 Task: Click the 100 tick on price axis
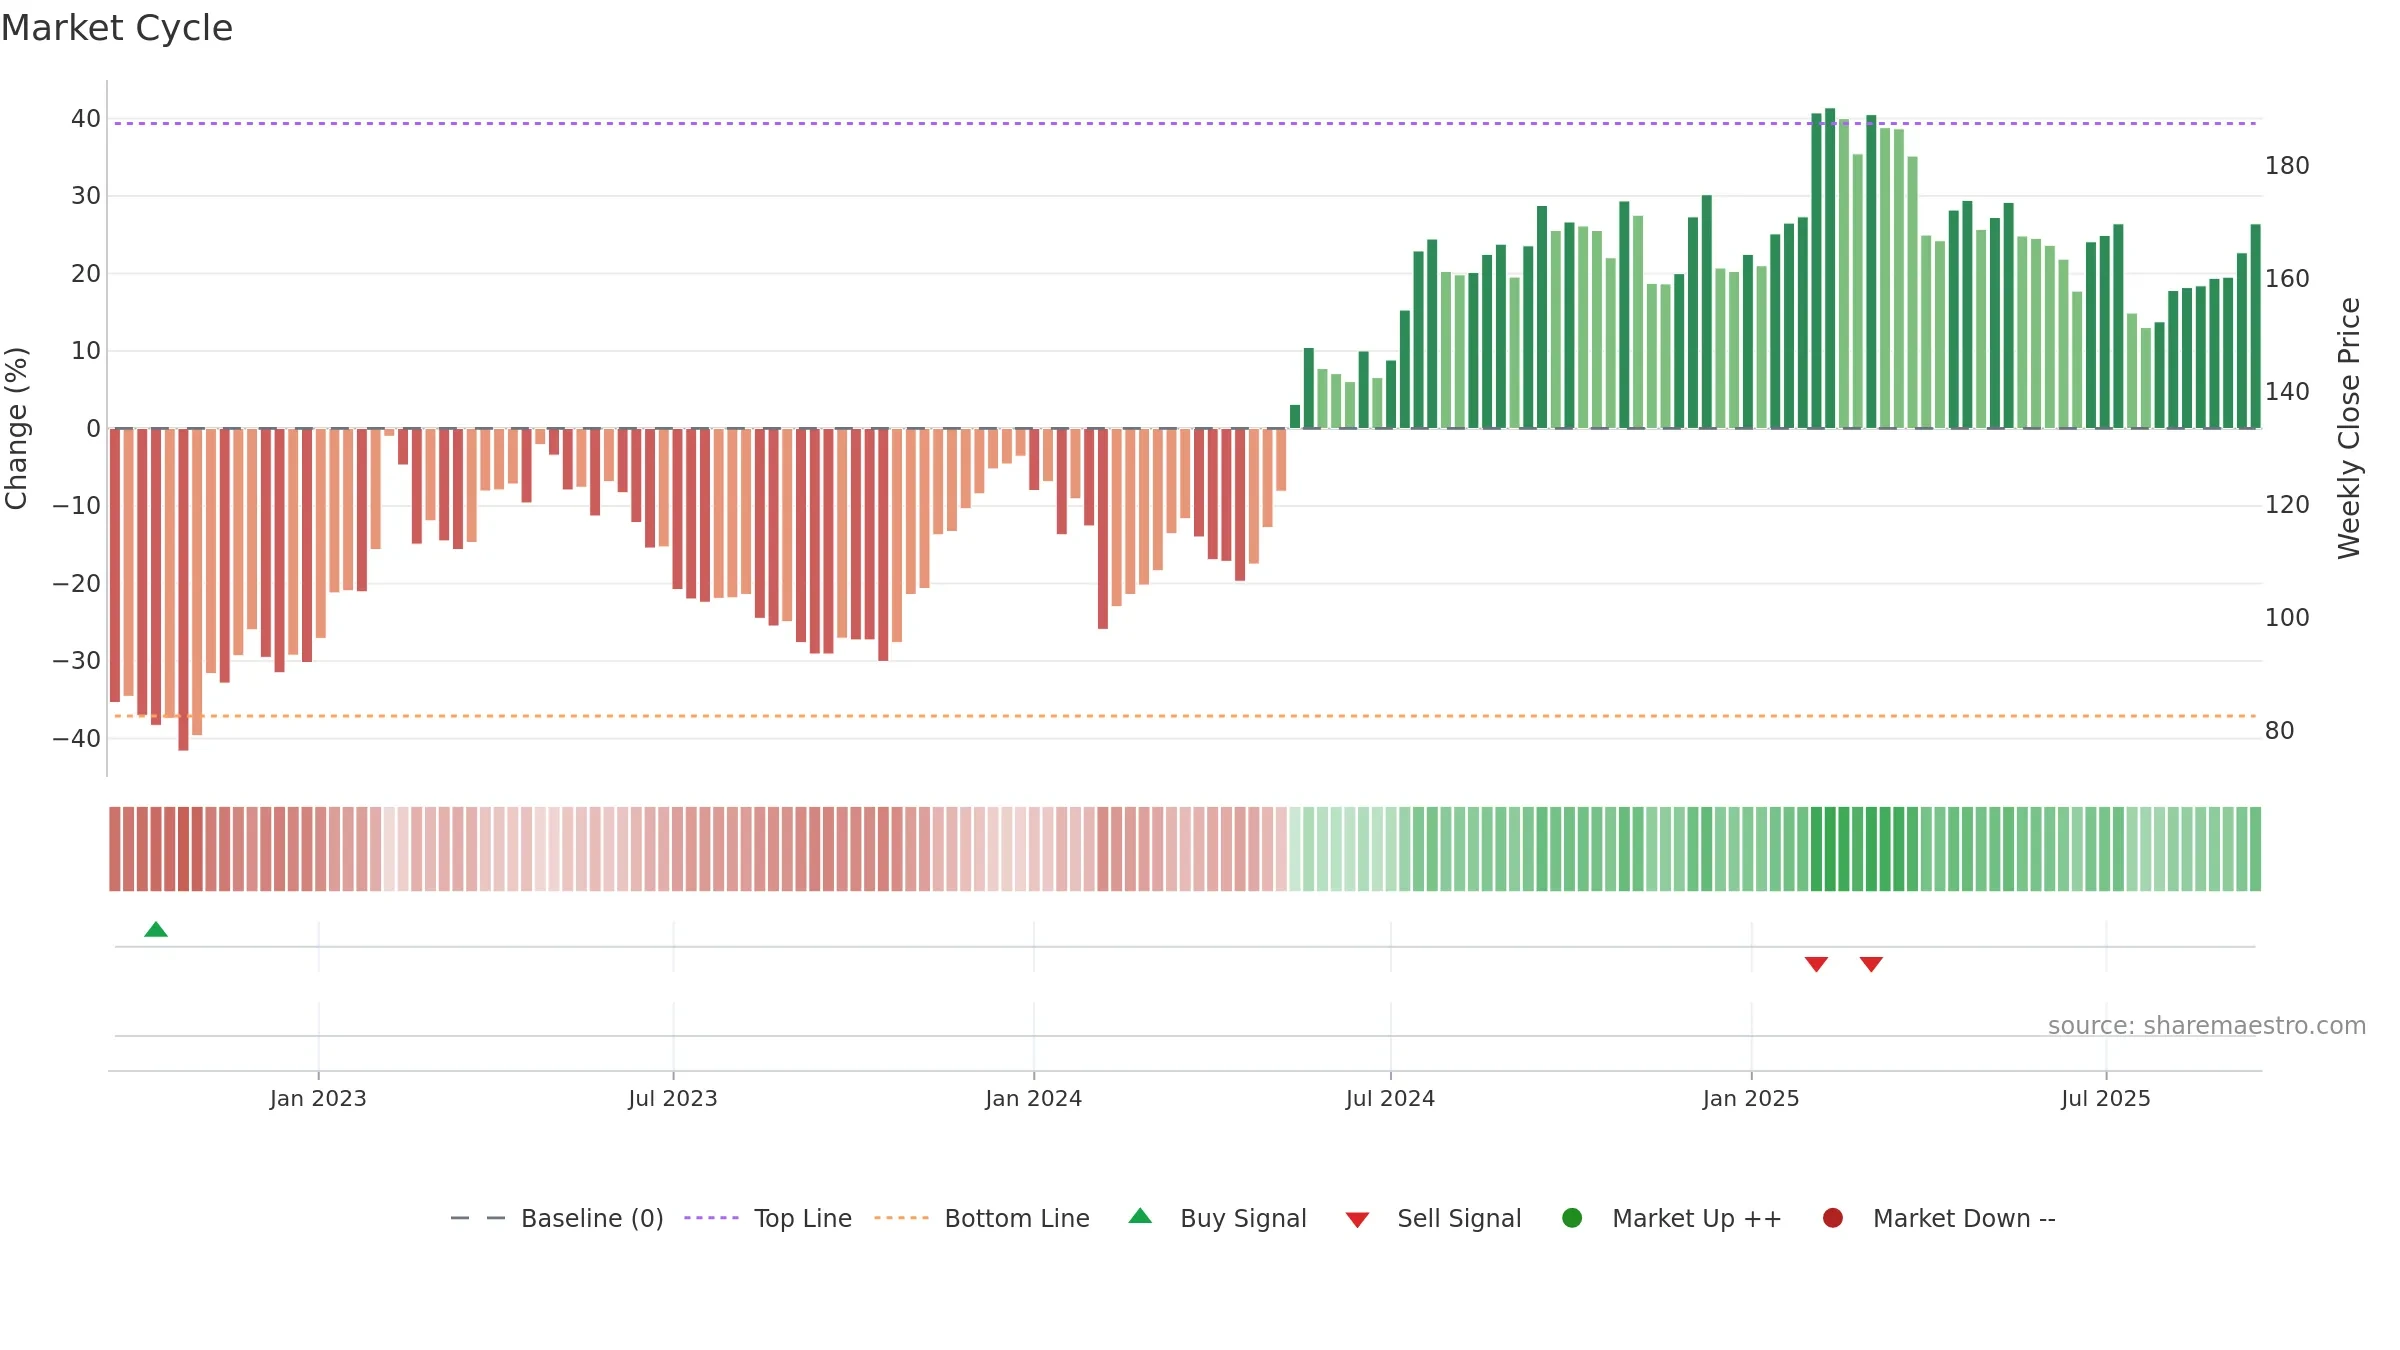(2287, 618)
